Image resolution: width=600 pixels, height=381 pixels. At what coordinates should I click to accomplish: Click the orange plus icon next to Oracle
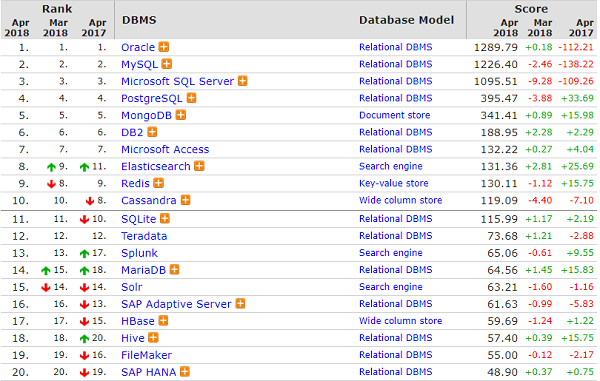tap(164, 47)
